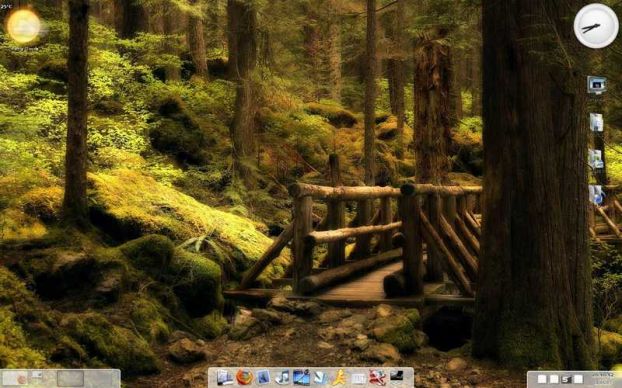This screenshot has width=622, height=388.
Task: Open the white keyboard-like dock icon
Action: (x=359, y=378)
